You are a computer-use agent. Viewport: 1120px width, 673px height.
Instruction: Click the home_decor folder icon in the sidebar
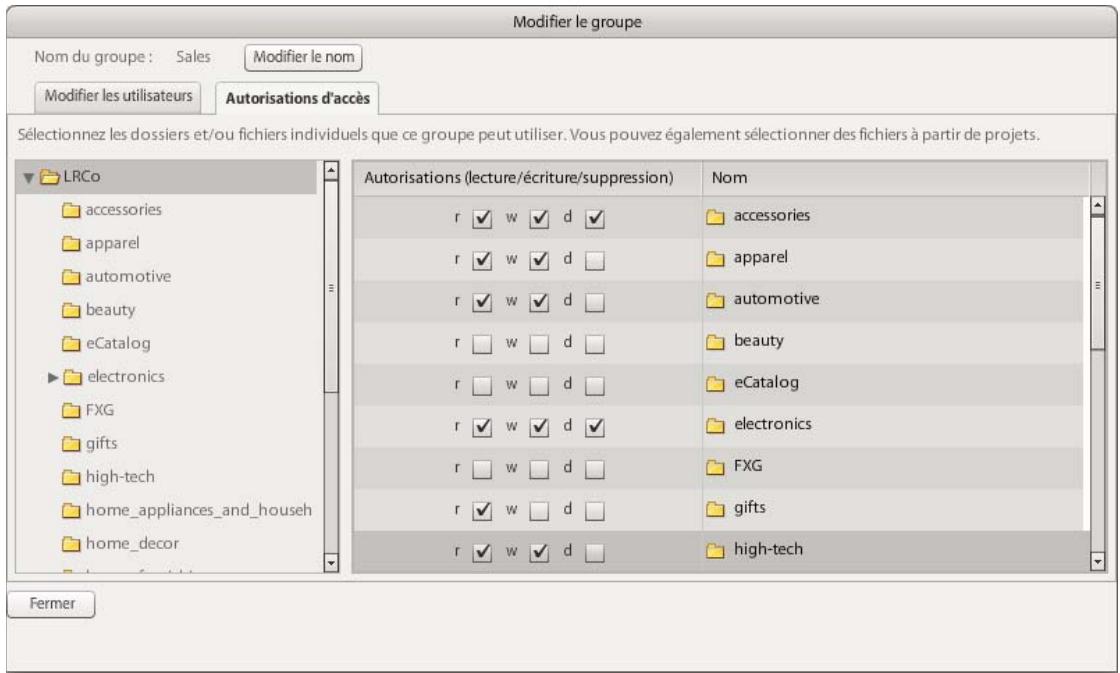[73, 541]
